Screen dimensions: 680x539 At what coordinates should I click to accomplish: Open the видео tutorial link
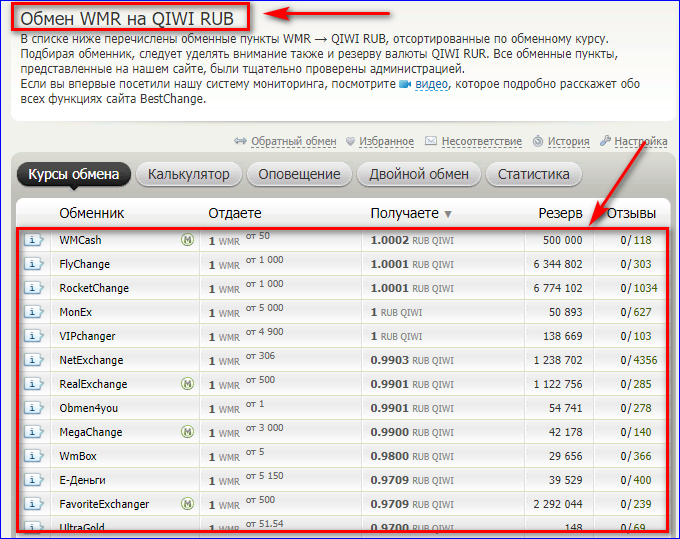click(432, 84)
